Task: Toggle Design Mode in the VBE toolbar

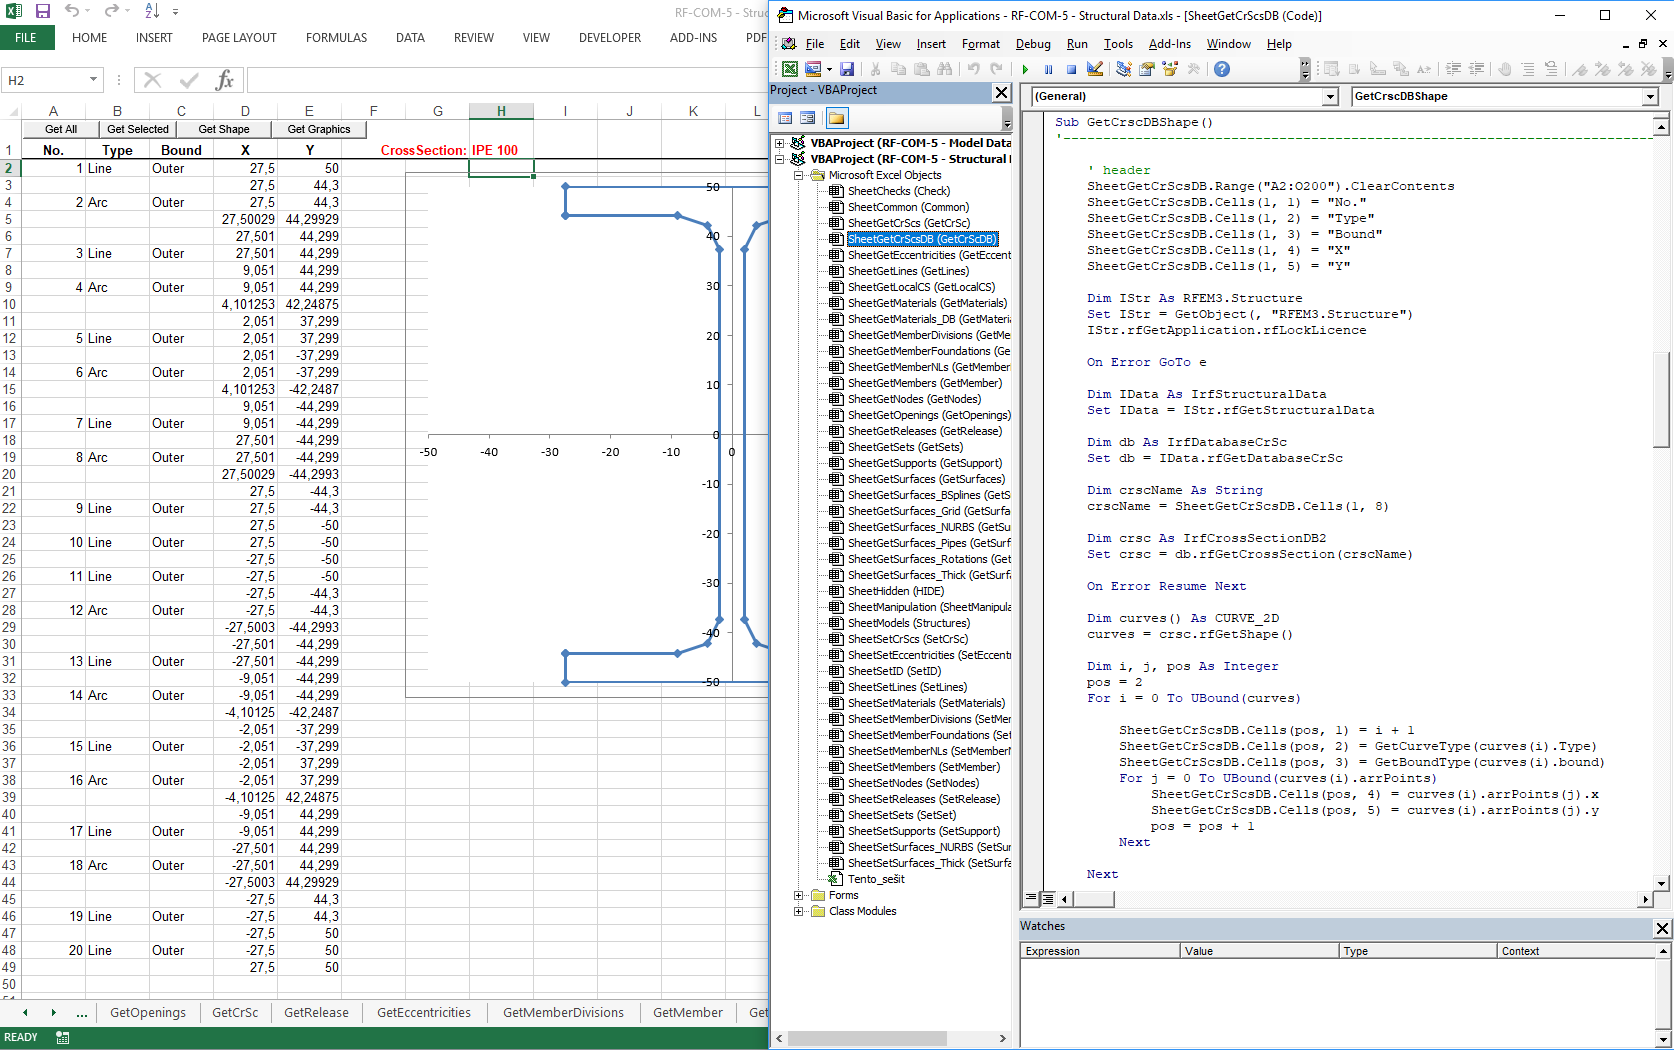Action: click(x=1095, y=69)
